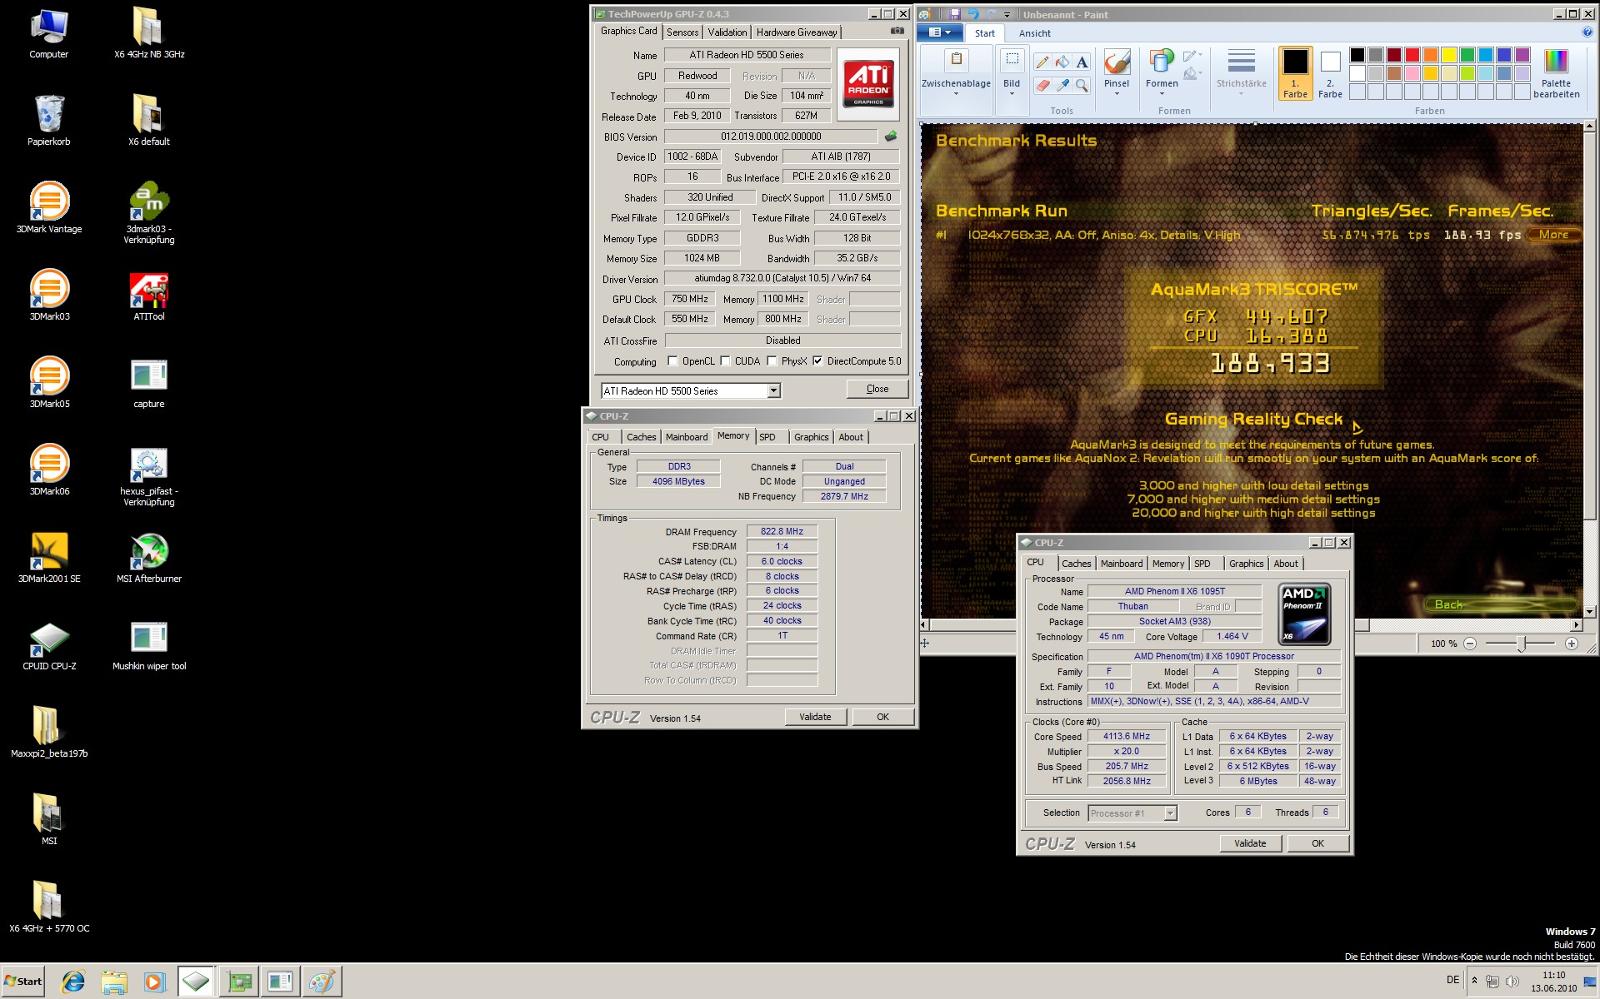Click Validate in processor CPU-Z window
The width and height of the screenshot is (1600, 999).
(x=1250, y=844)
